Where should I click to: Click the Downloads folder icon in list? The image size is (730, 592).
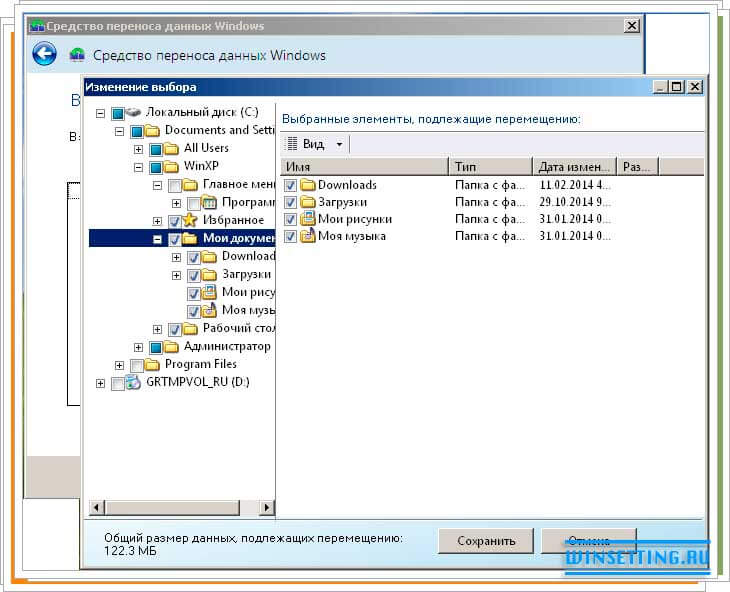(x=308, y=185)
